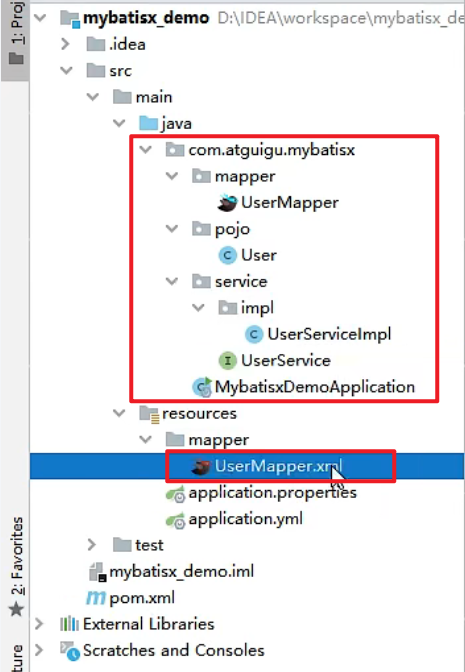The width and height of the screenshot is (465, 672).
Task: Select the mybatisx_demo.iml file name
Action: coord(182,572)
